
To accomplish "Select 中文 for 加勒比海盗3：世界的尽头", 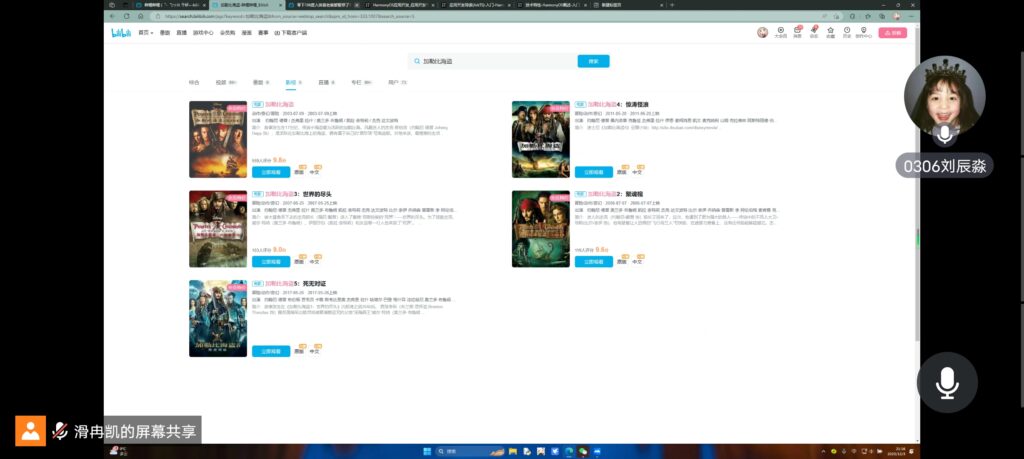I will coord(314,262).
